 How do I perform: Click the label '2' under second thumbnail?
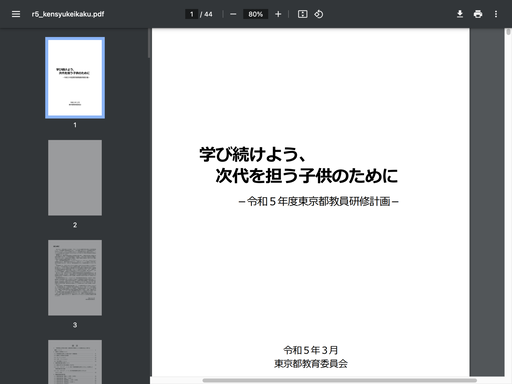click(x=75, y=225)
